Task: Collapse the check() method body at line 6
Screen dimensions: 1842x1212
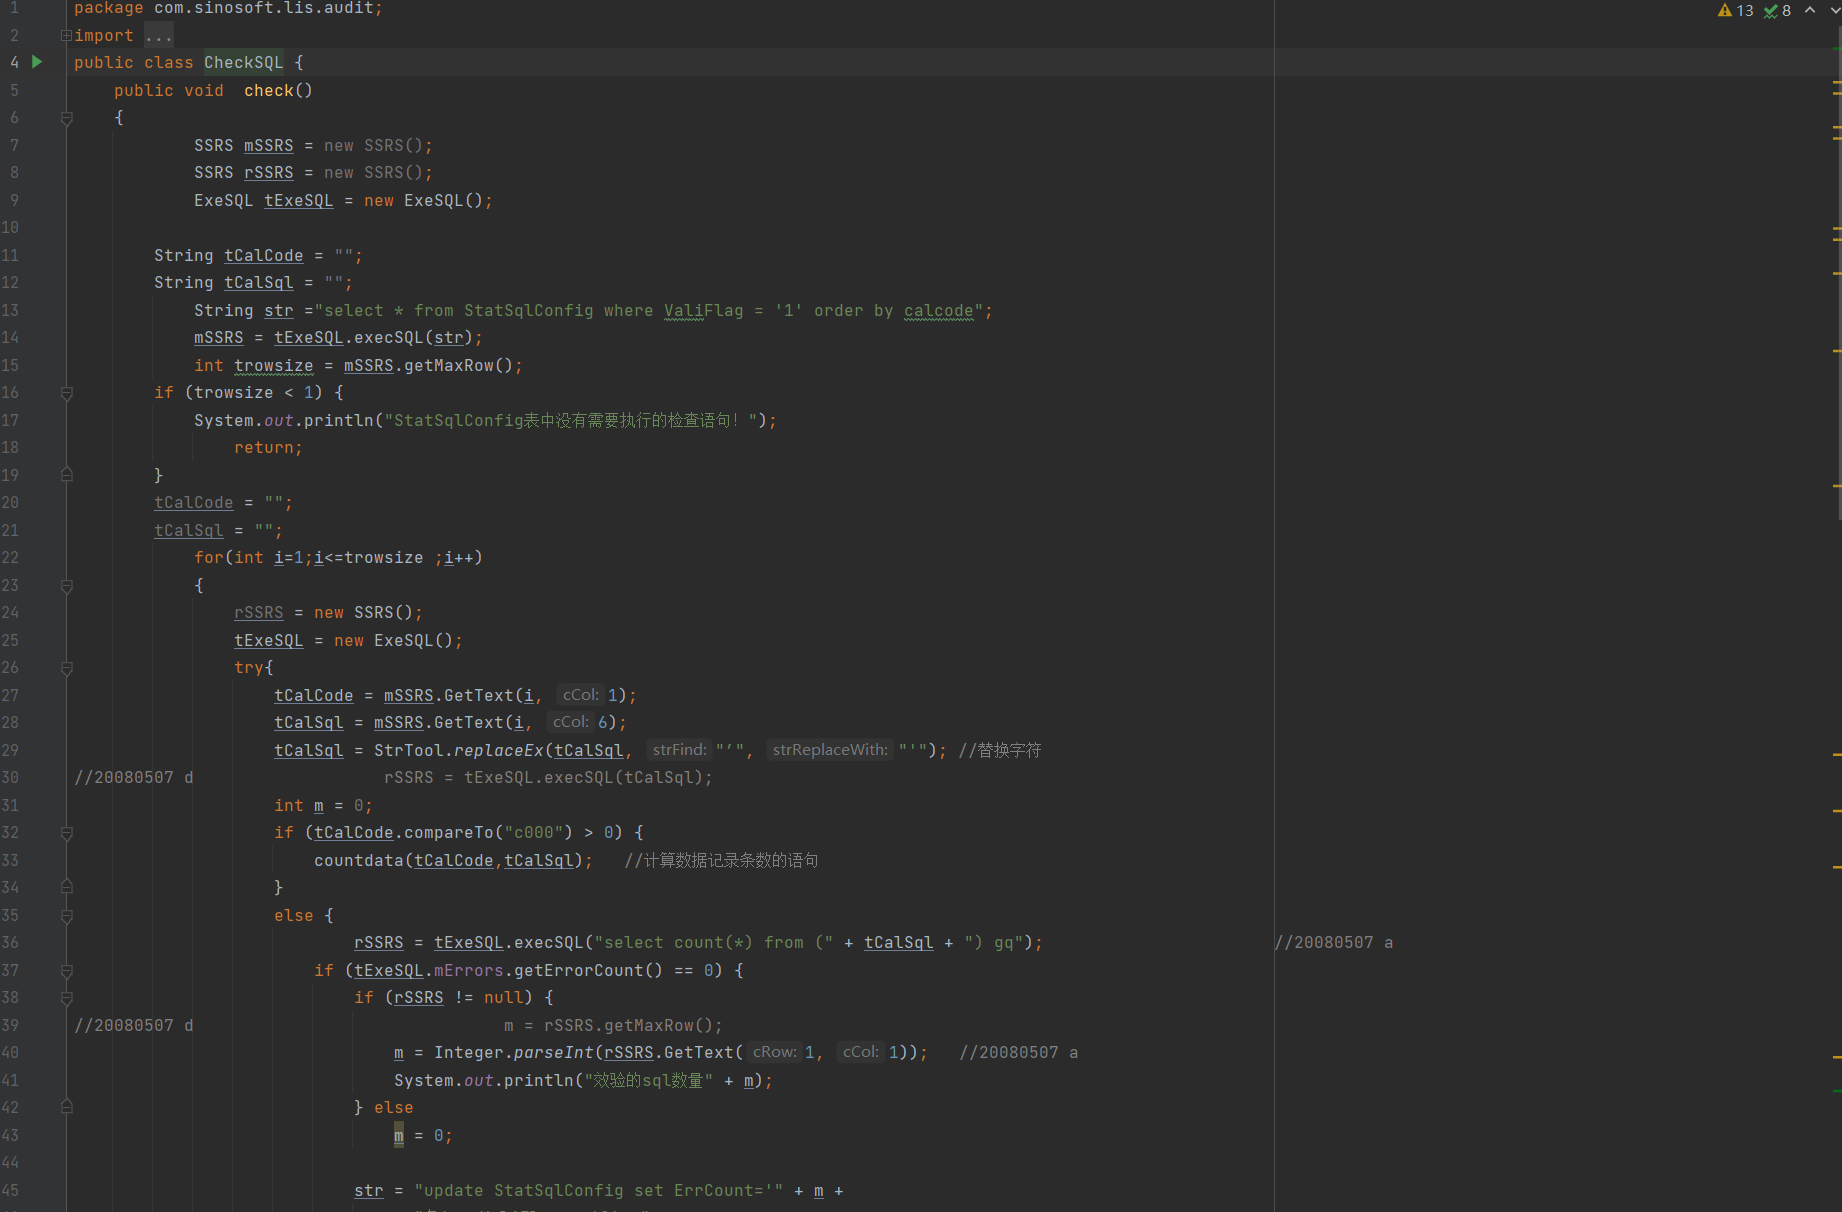Action: (67, 118)
